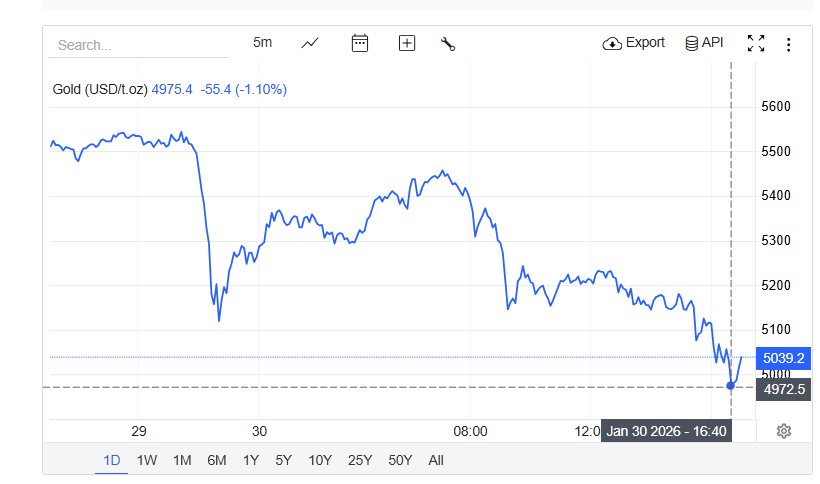Click the Gold (USD/t.oz) series label

coord(100,89)
